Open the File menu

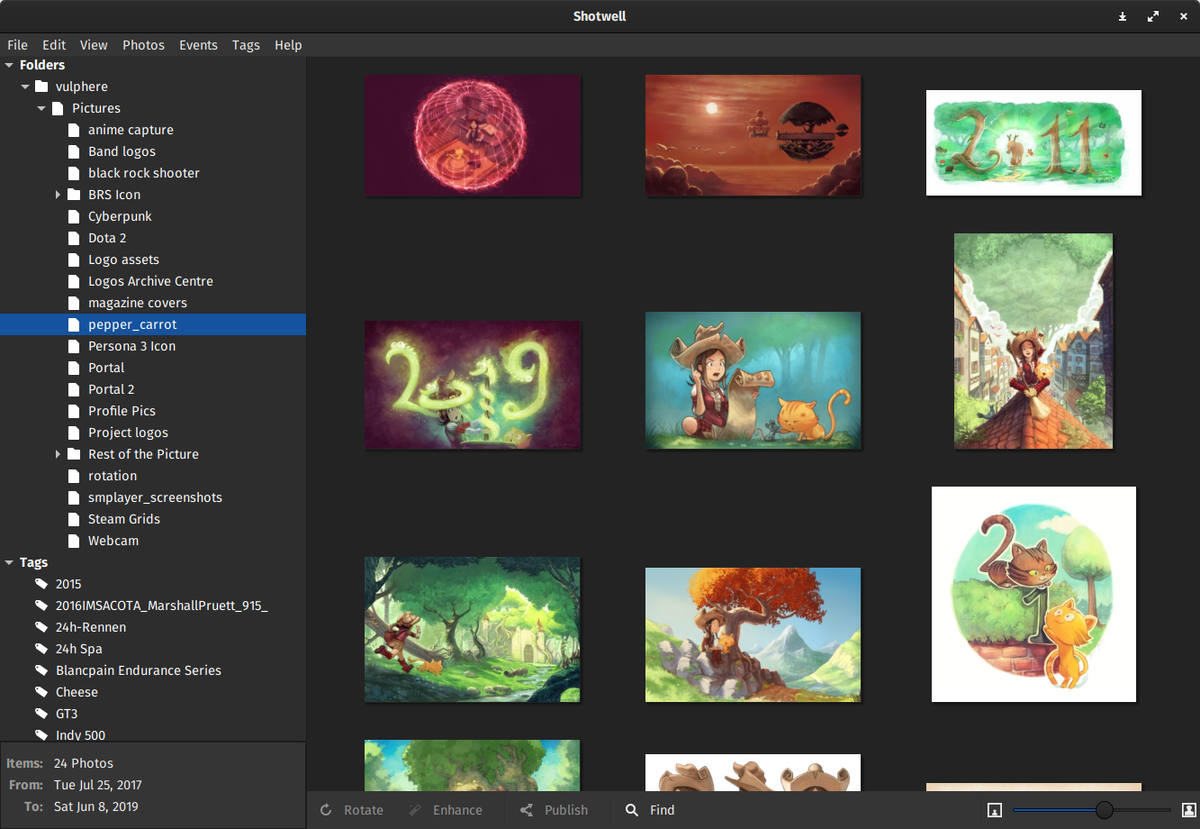tap(18, 45)
